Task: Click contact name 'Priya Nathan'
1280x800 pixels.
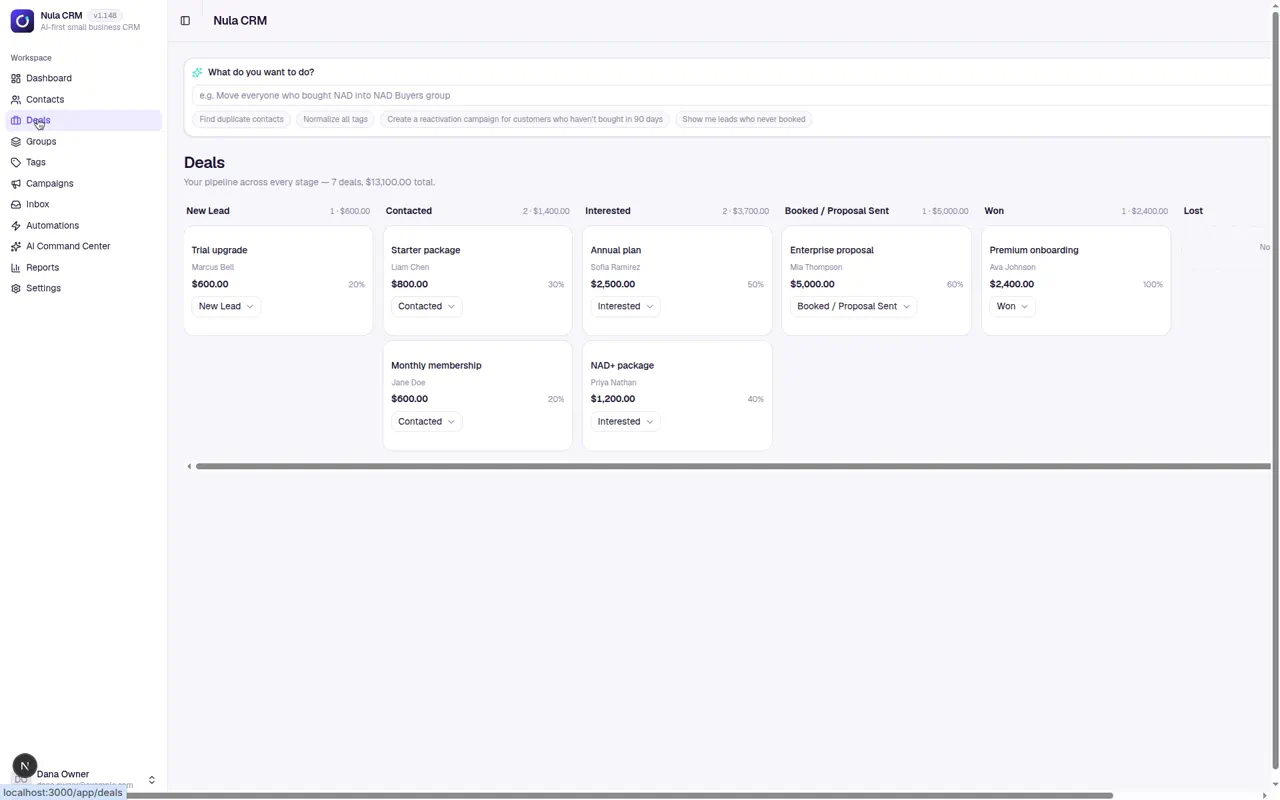Action: [613, 382]
